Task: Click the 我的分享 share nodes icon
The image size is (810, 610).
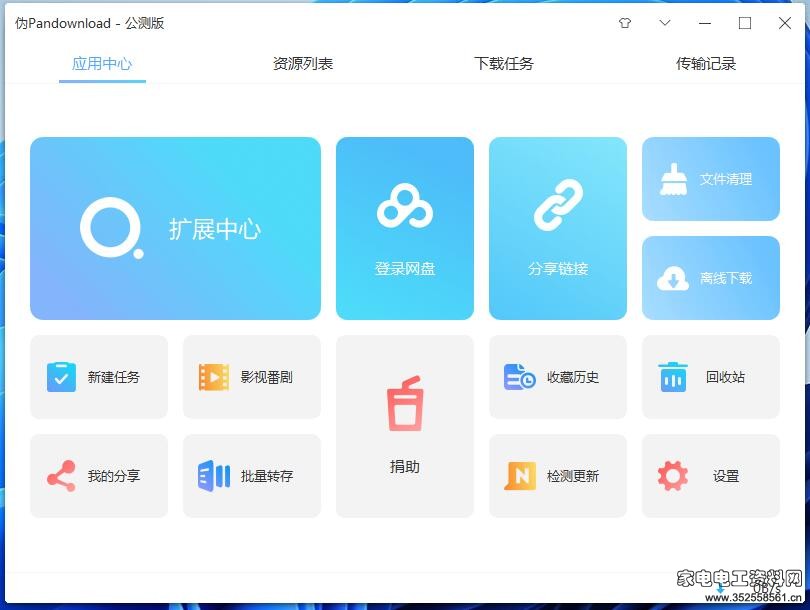Action: 61,476
